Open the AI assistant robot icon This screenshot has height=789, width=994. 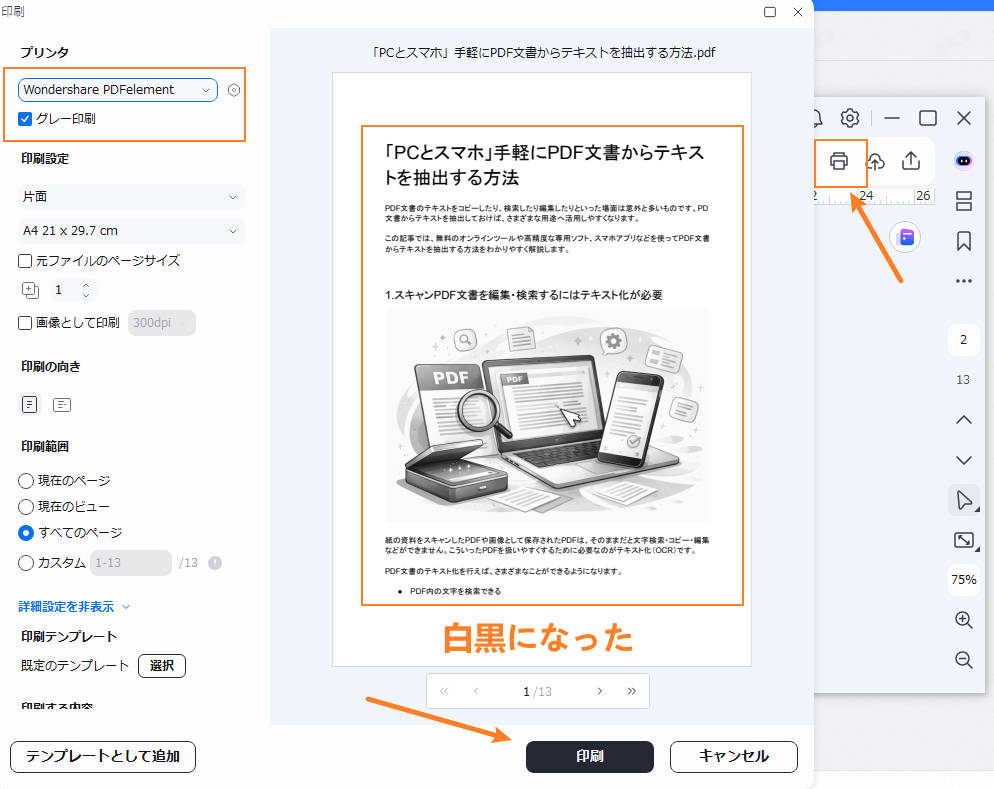[963, 161]
